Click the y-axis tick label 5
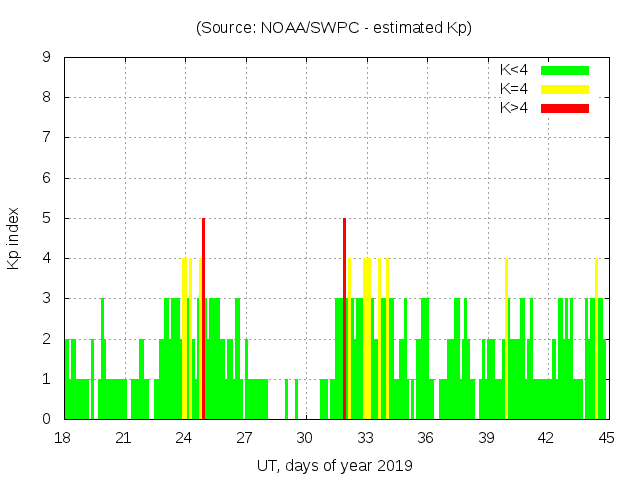 click(47, 218)
